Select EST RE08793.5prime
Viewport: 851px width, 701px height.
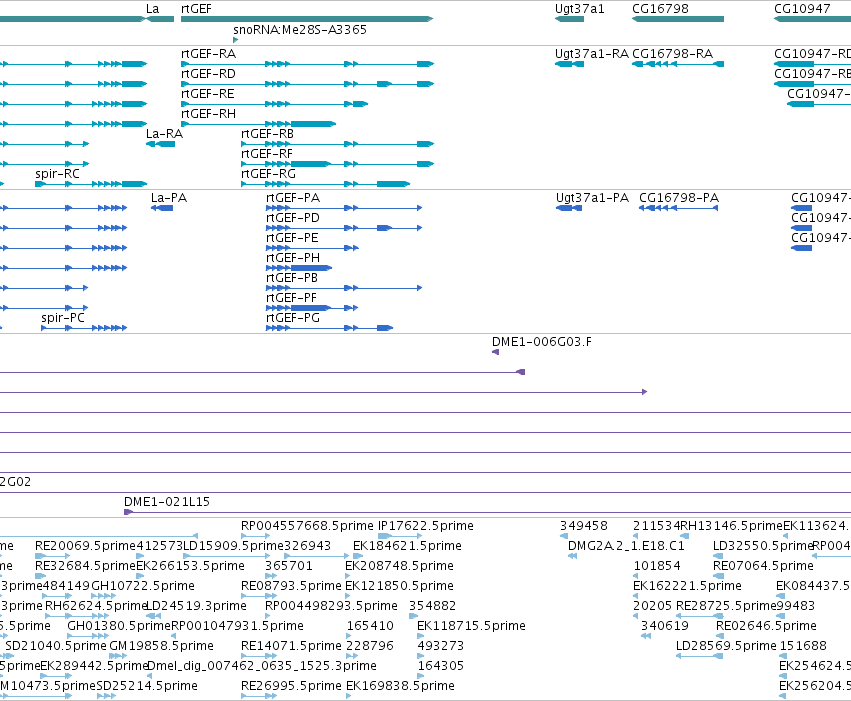(x=291, y=586)
